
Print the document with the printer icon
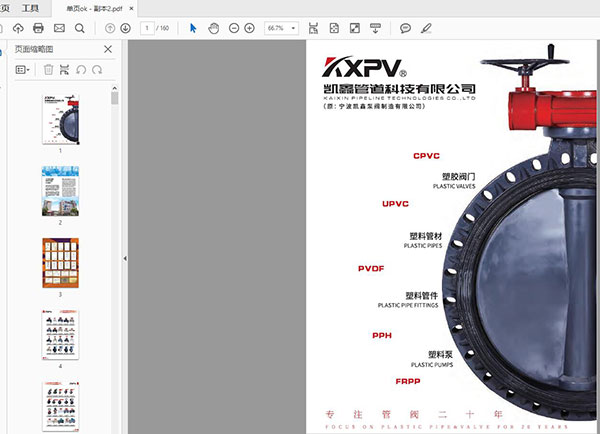38,28
